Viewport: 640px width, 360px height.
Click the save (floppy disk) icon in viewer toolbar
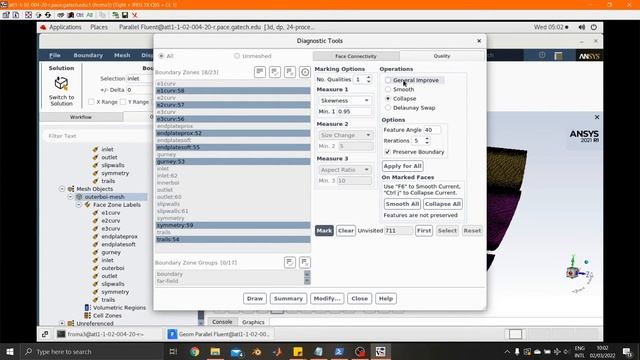point(125,15)
